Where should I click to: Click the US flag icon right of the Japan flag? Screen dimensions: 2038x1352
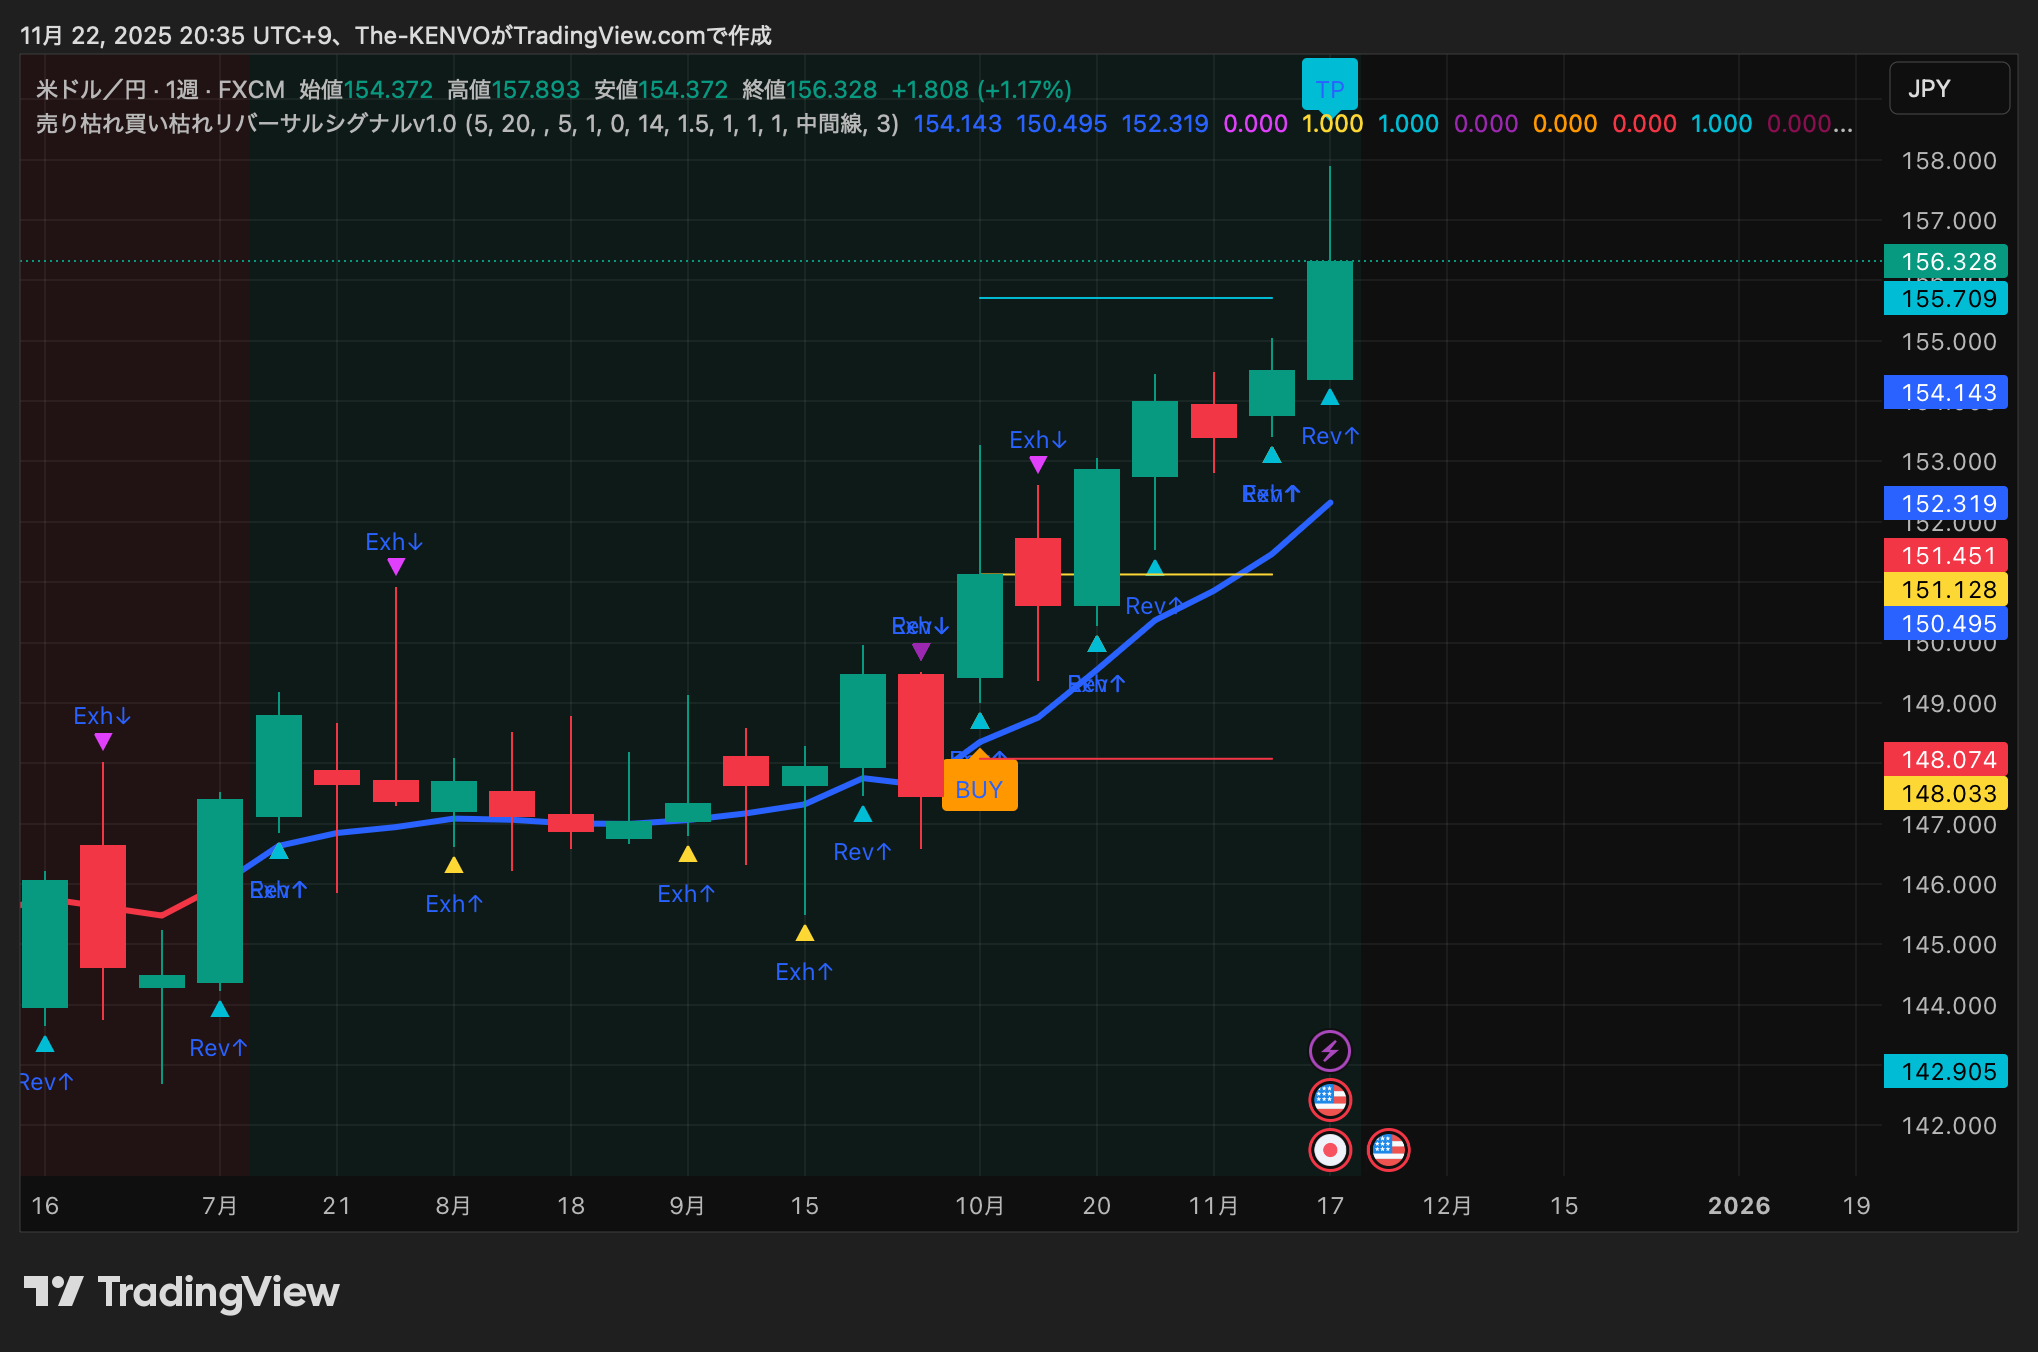[1388, 1150]
